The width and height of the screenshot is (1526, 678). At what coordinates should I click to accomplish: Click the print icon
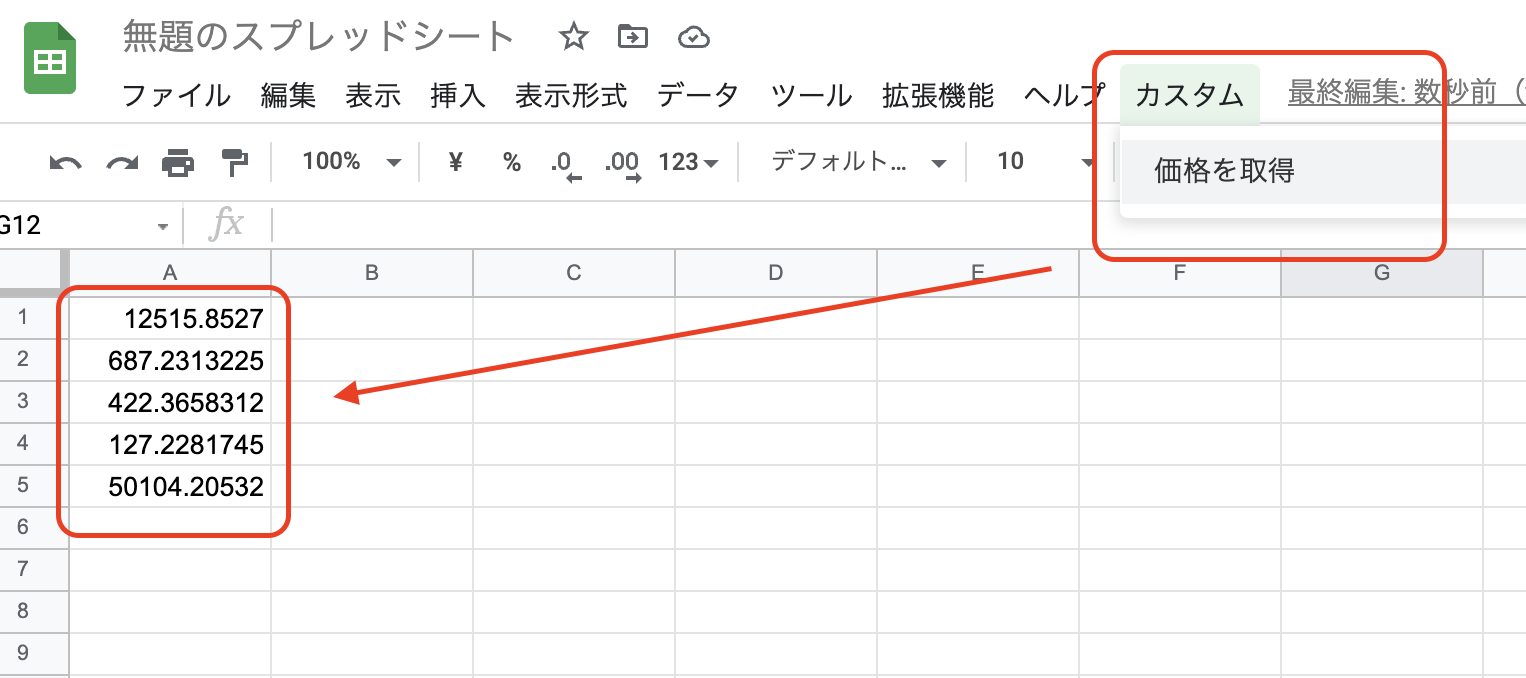pyautogui.click(x=178, y=162)
